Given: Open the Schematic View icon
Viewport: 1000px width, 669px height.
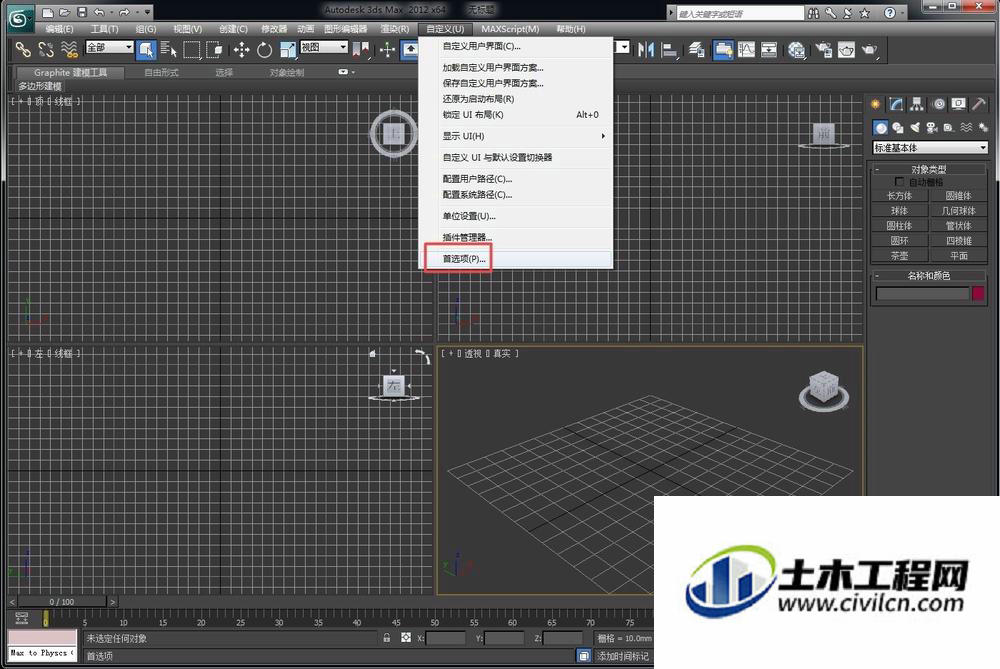Looking at the screenshot, I should (769, 50).
